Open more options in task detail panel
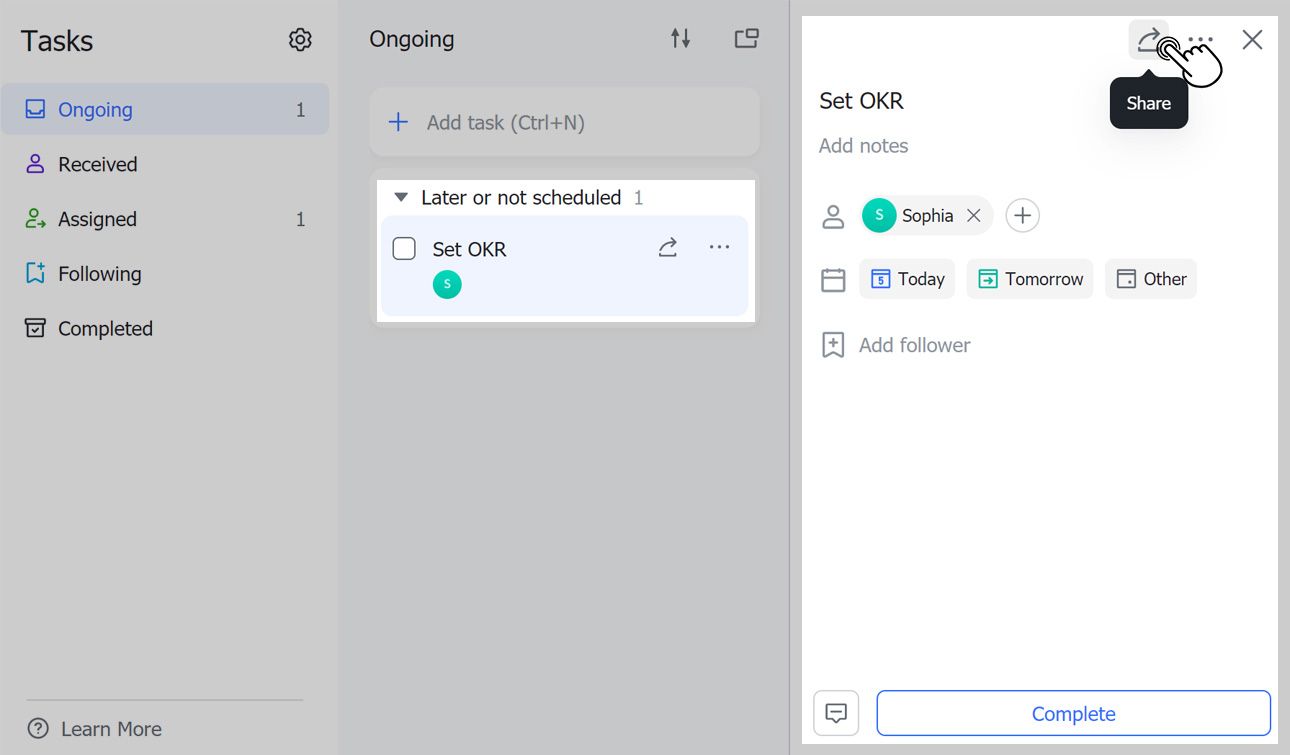 tap(1201, 40)
